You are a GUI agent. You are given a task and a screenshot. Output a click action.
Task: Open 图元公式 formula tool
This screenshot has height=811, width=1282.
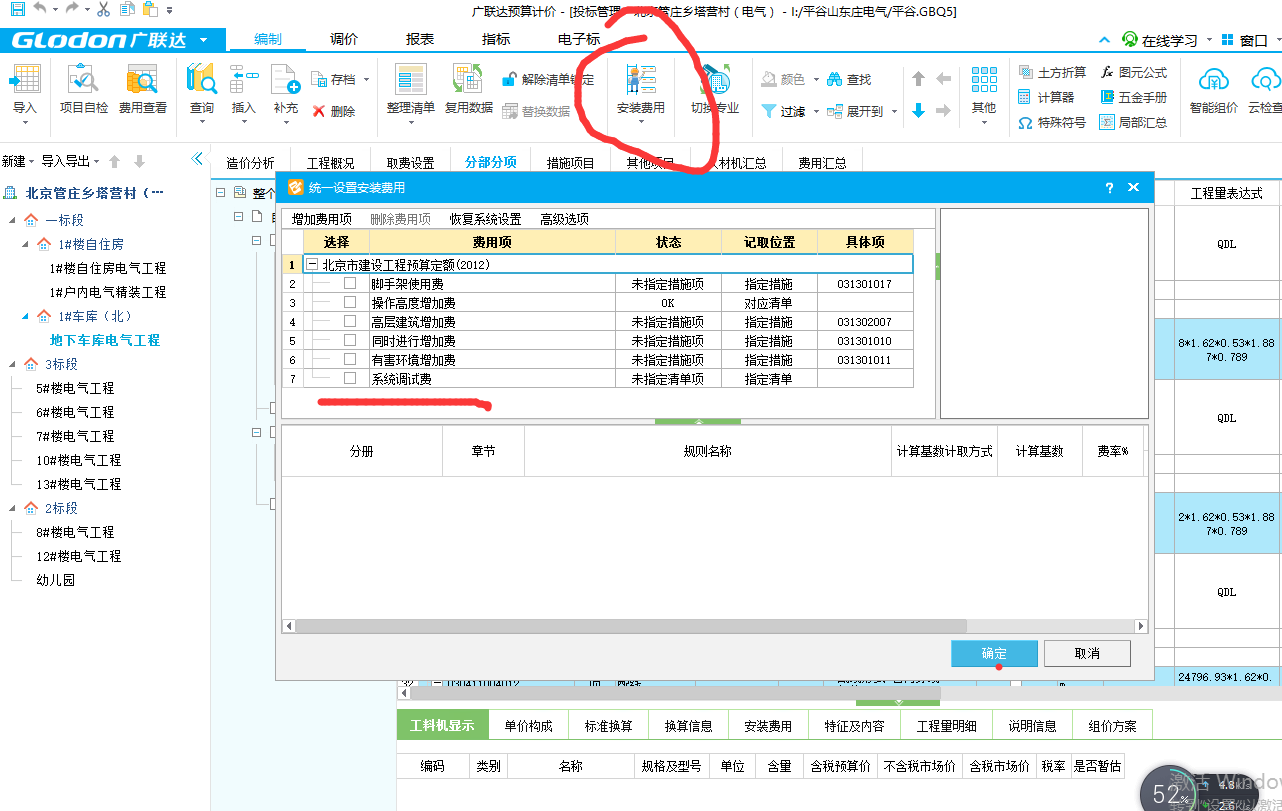(x=1134, y=72)
